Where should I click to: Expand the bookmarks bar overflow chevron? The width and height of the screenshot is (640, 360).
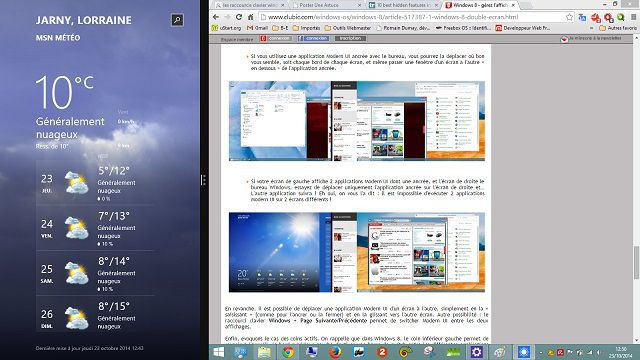point(591,28)
